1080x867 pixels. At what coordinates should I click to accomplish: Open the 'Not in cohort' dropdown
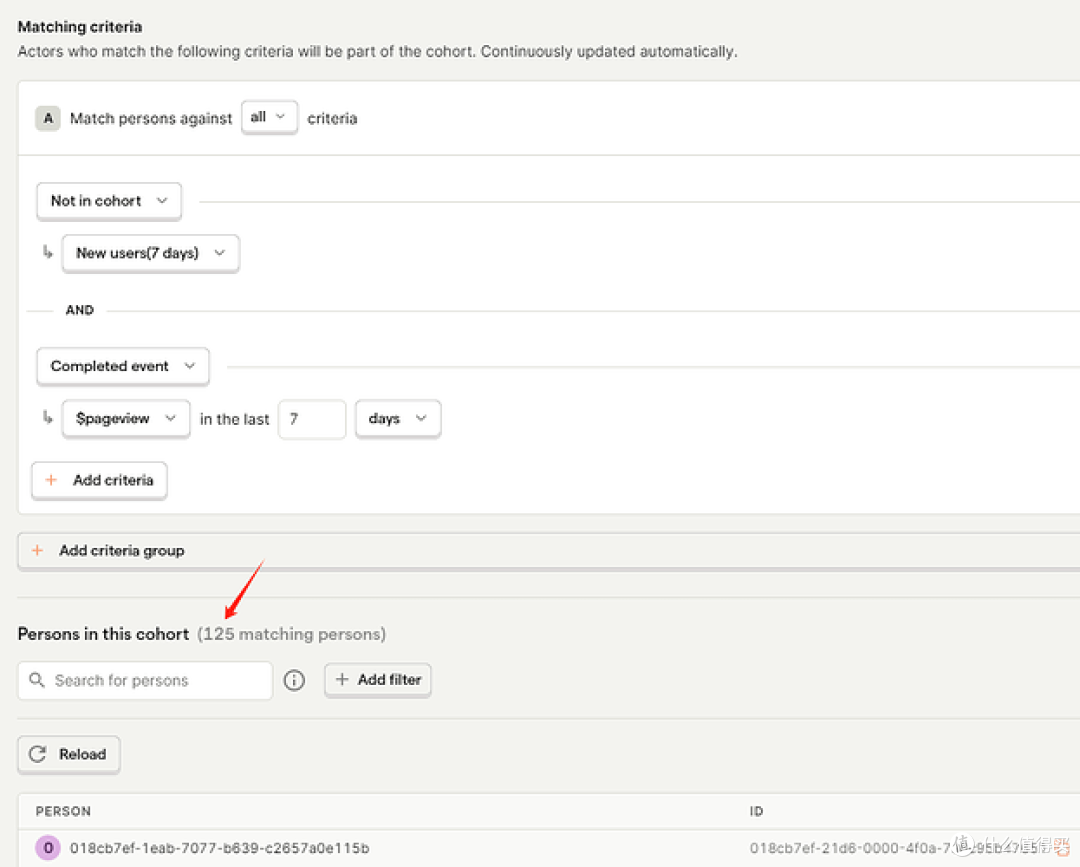tap(109, 201)
